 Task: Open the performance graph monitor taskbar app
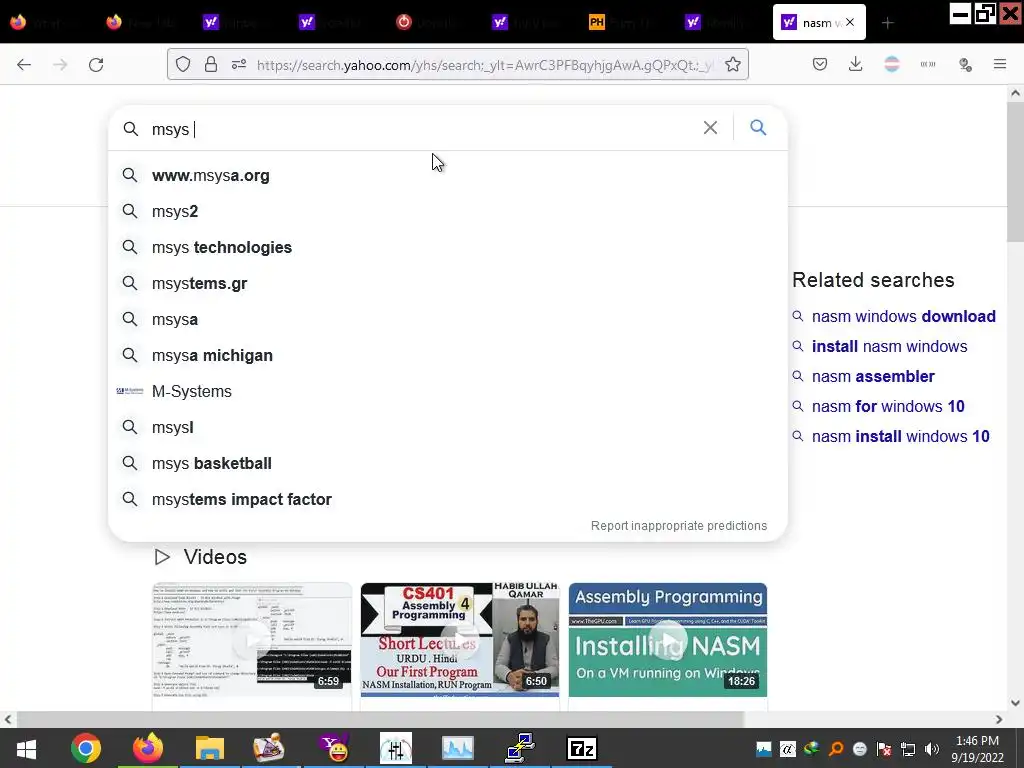[457, 748]
